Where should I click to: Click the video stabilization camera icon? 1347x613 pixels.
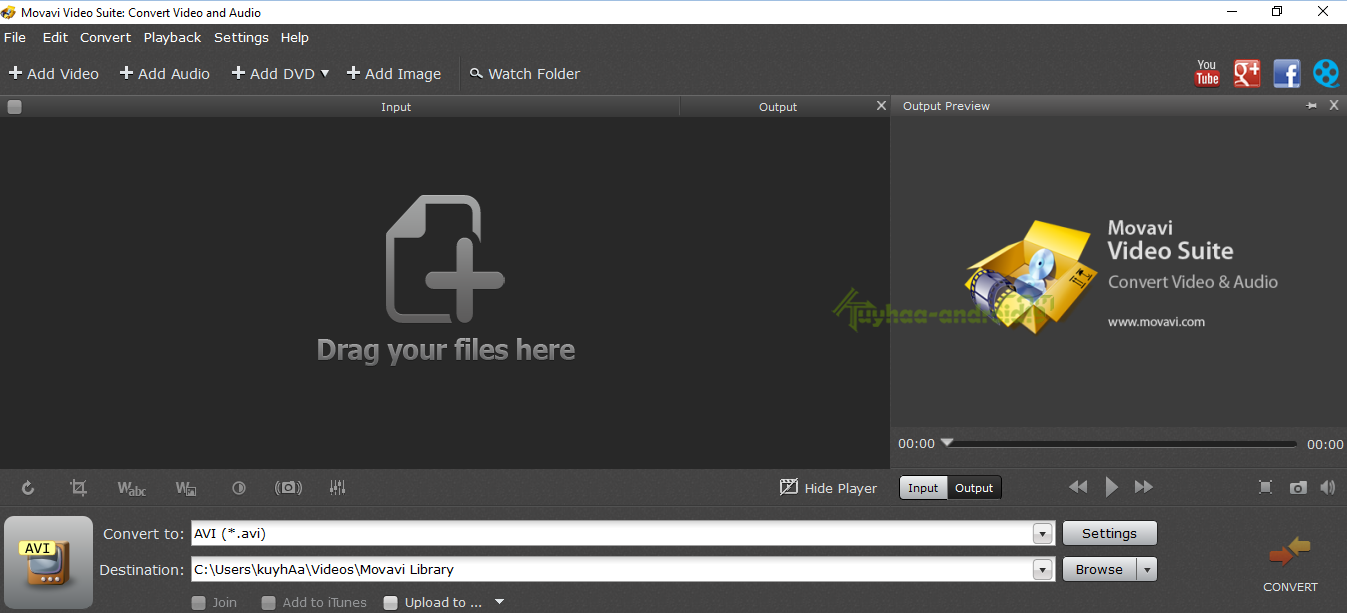point(289,488)
